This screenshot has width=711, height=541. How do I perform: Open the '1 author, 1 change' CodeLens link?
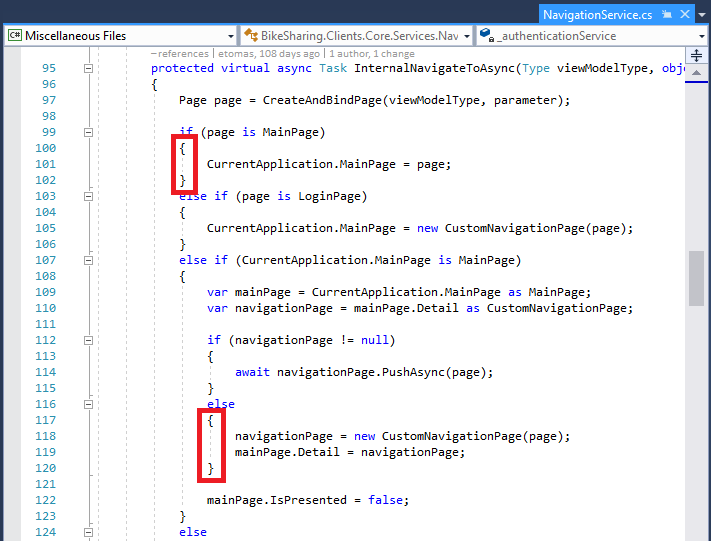(x=372, y=54)
